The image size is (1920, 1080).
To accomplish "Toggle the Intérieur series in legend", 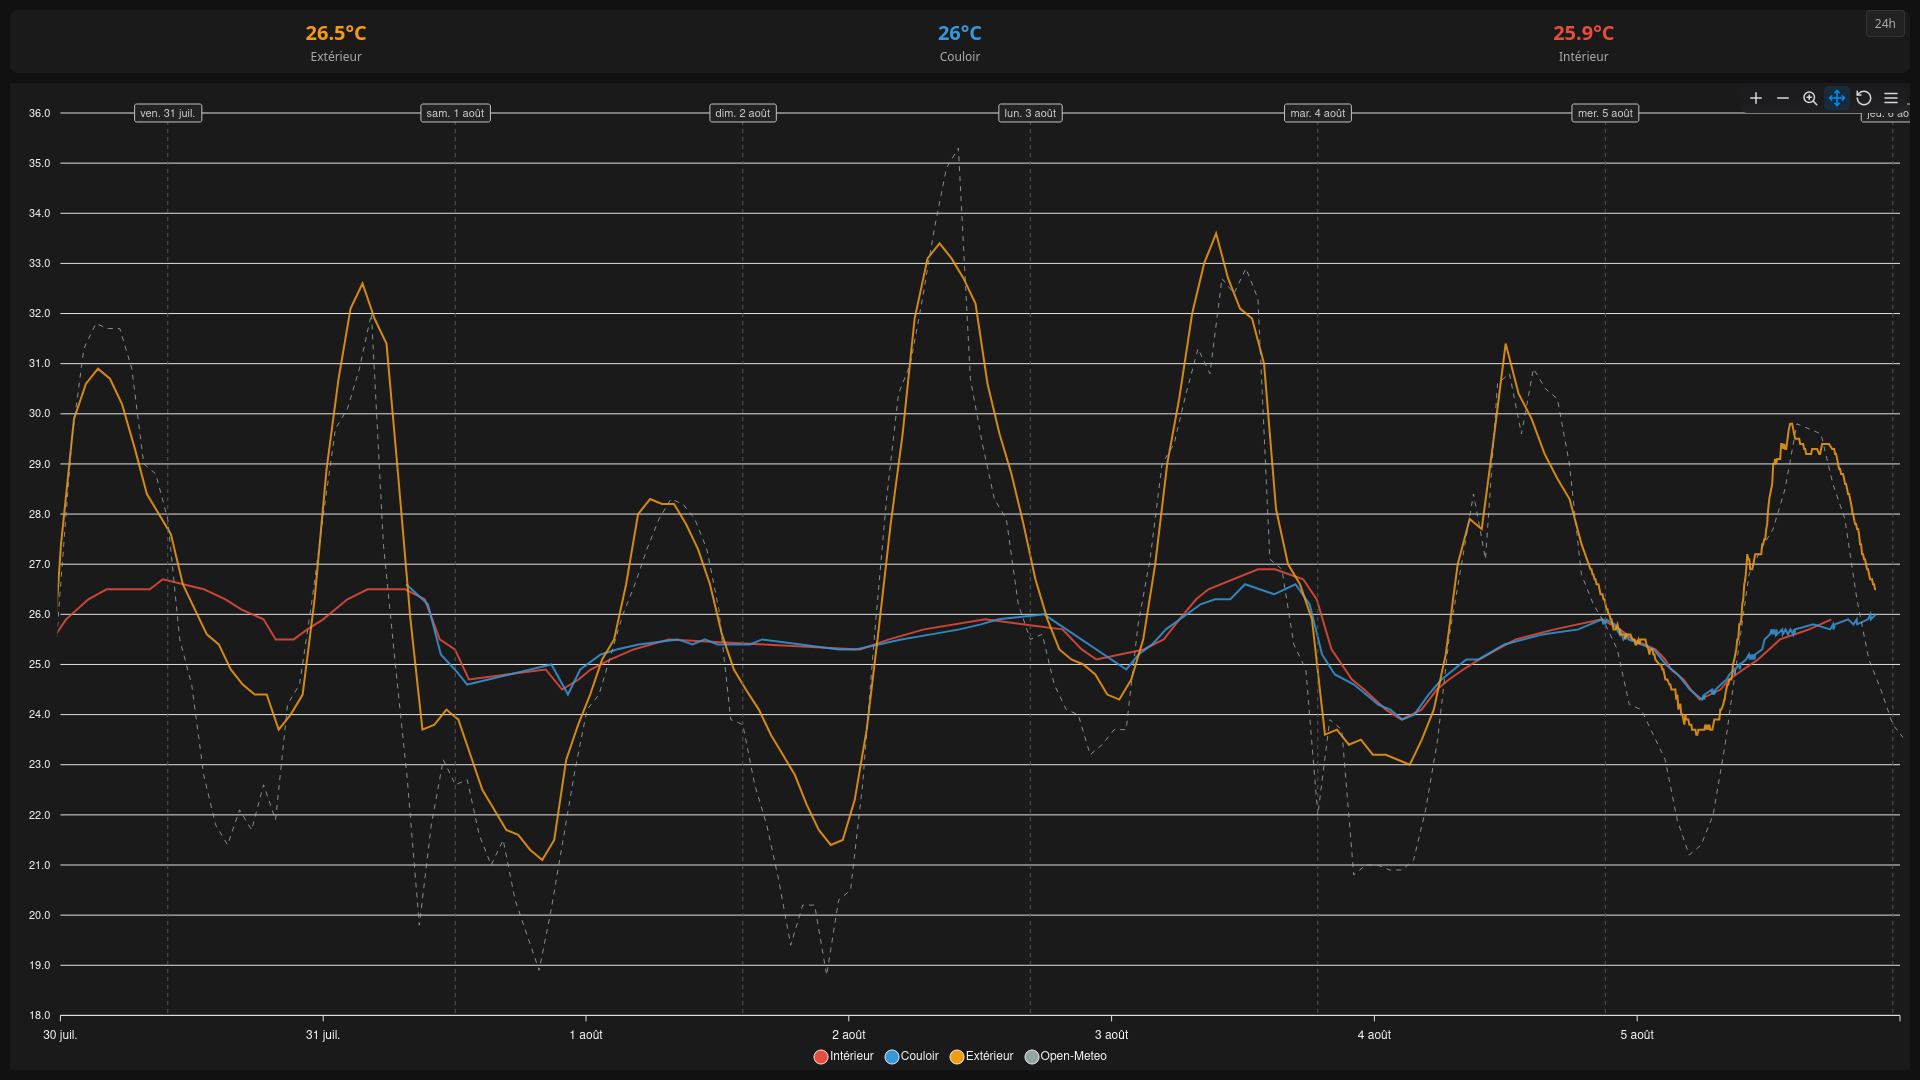I will (x=844, y=1056).
